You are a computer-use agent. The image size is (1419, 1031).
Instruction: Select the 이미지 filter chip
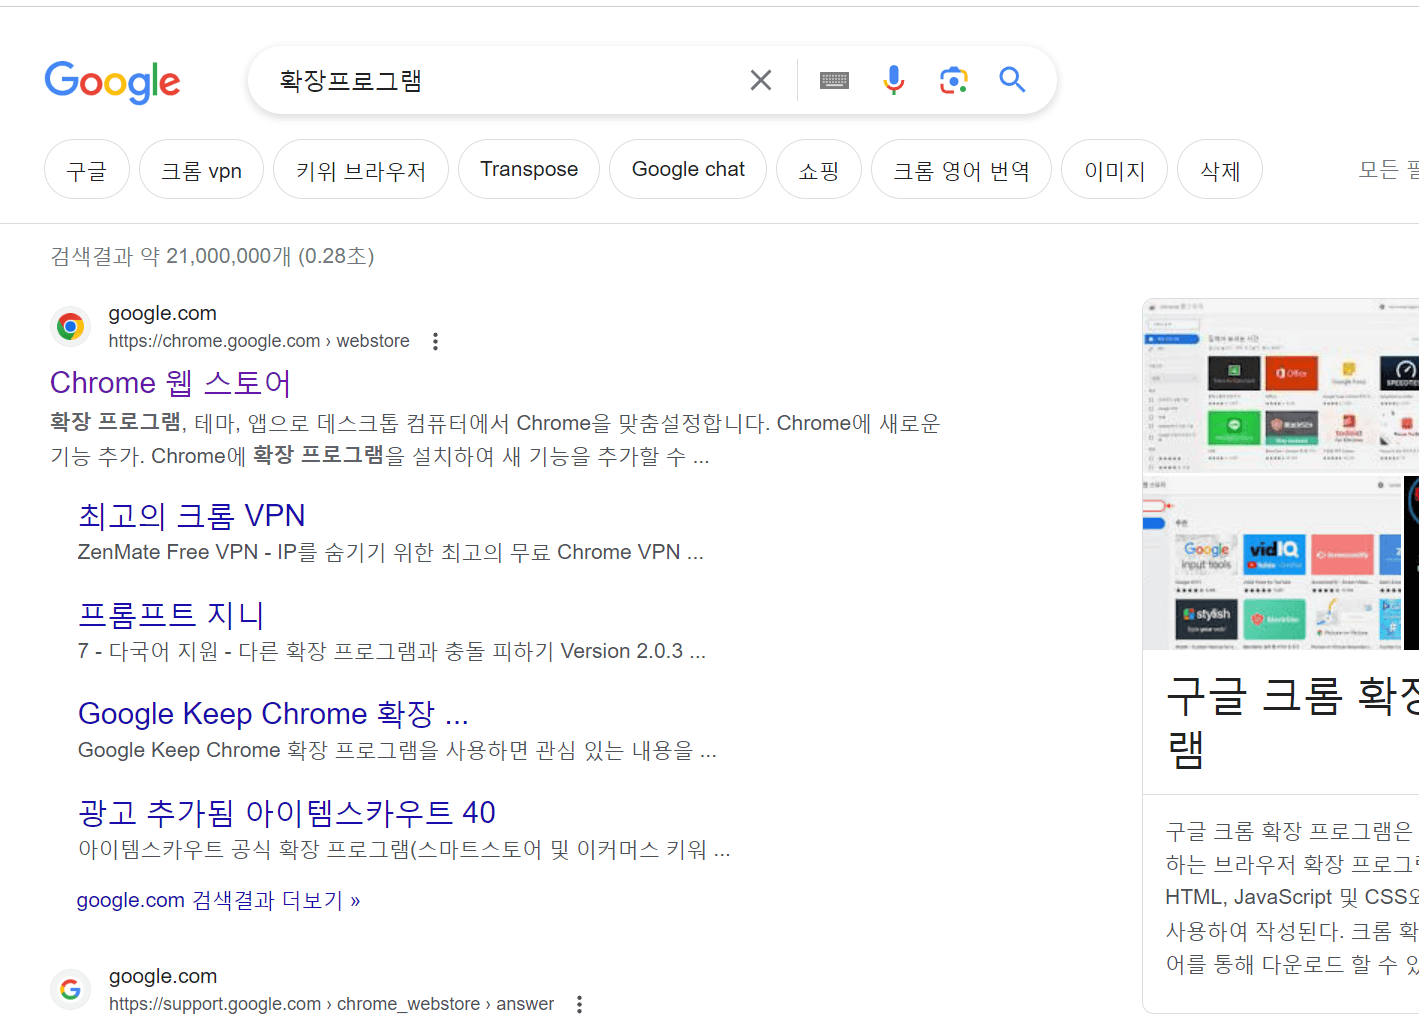tap(1115, 170)
